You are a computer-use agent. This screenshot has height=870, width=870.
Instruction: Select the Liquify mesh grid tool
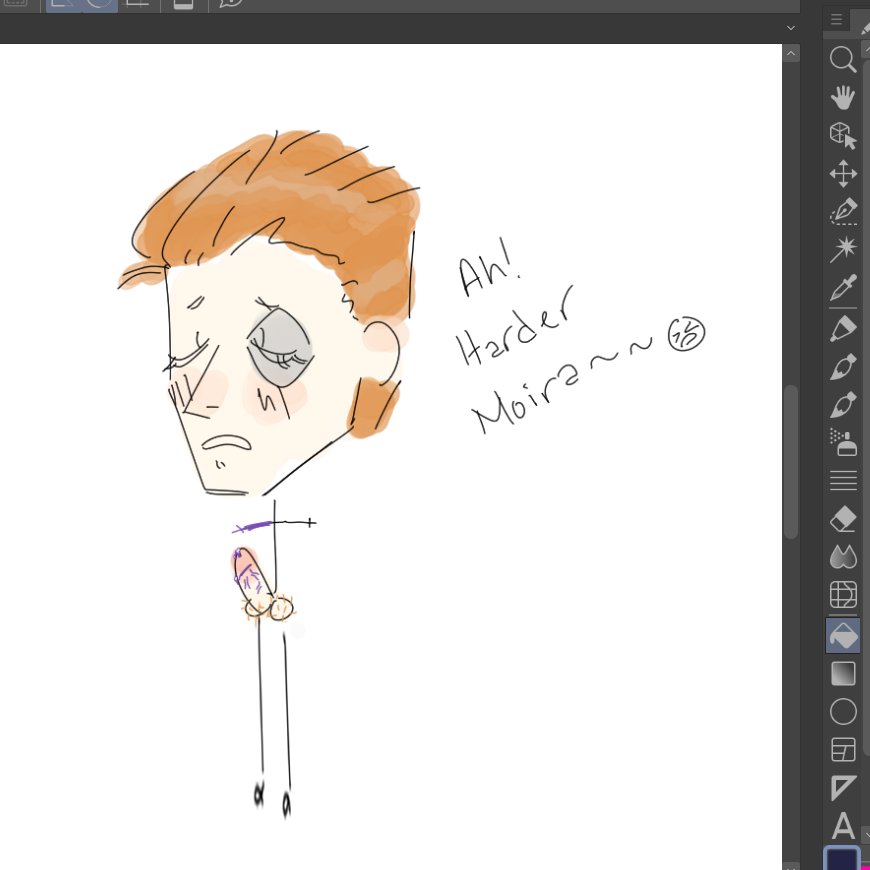tap(843, 595)
